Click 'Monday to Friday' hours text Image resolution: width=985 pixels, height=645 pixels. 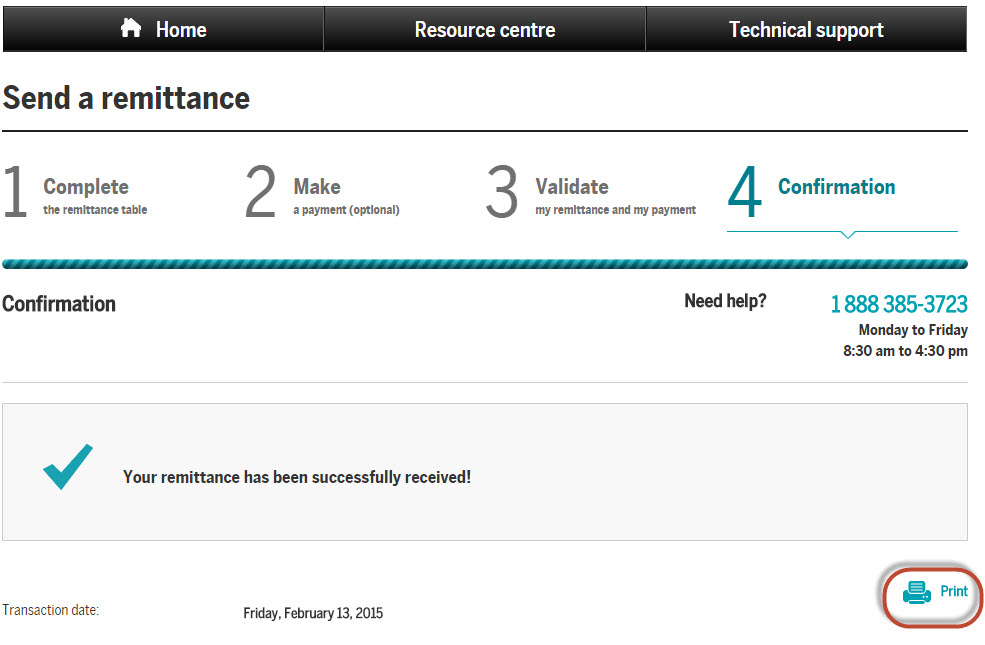tap(913, 330)
